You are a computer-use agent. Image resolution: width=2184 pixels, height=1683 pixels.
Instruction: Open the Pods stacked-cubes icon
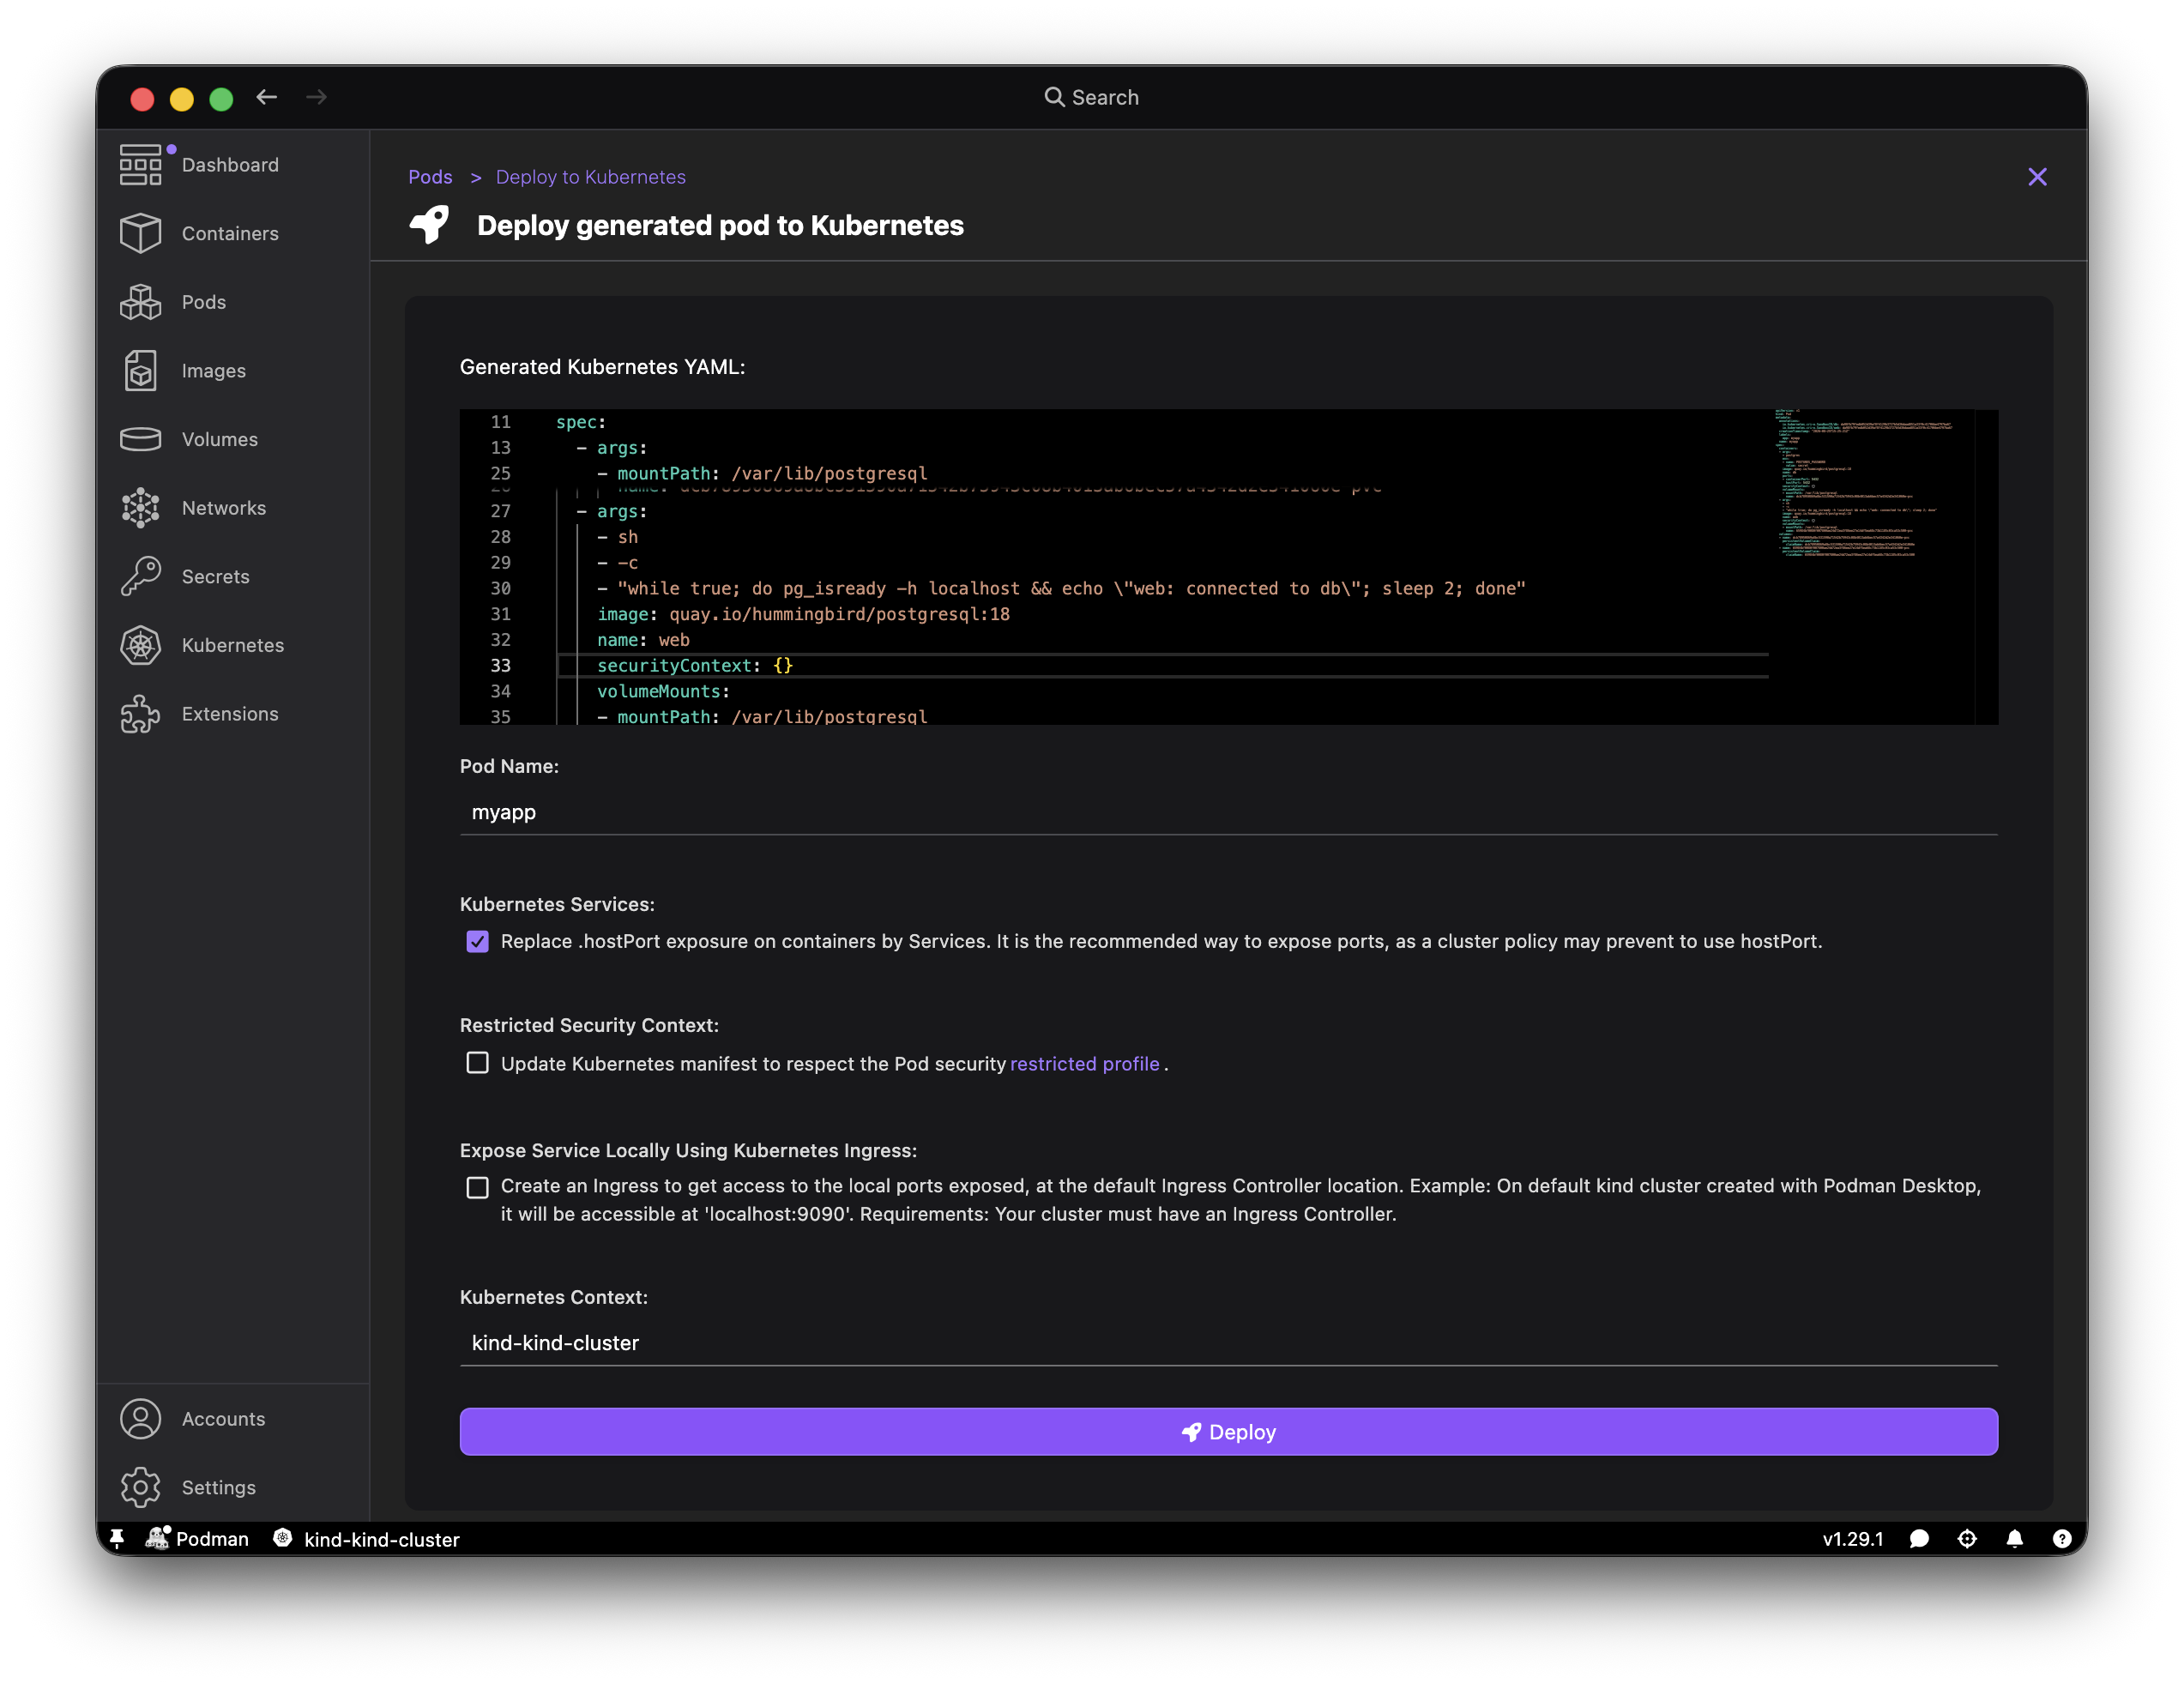tap(140, 302)
